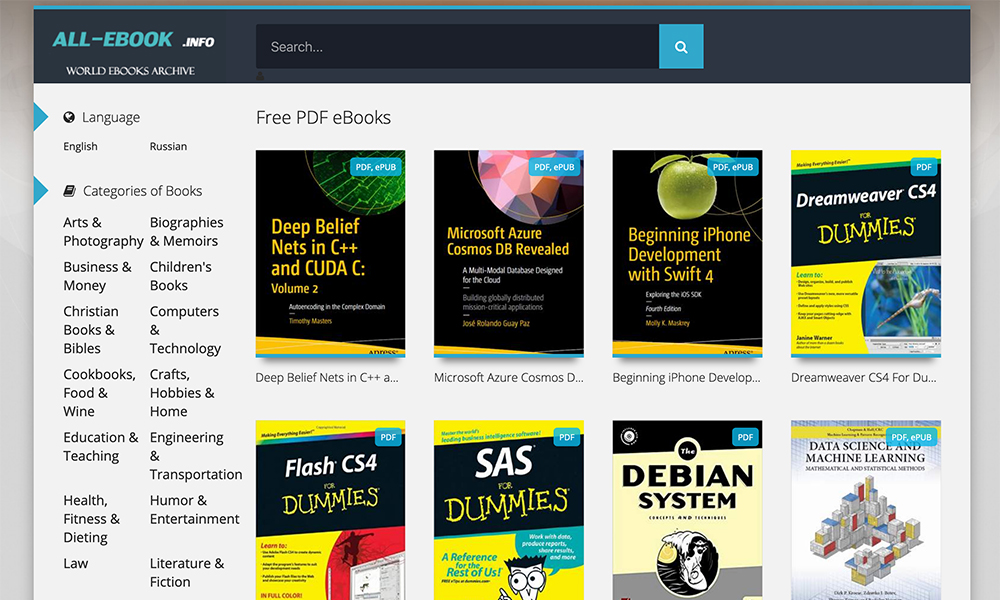The image size is (1000, 600).
Task: Click the book icon beside Categories of Books
Action: pyautogui.click(x=69, y=191)
